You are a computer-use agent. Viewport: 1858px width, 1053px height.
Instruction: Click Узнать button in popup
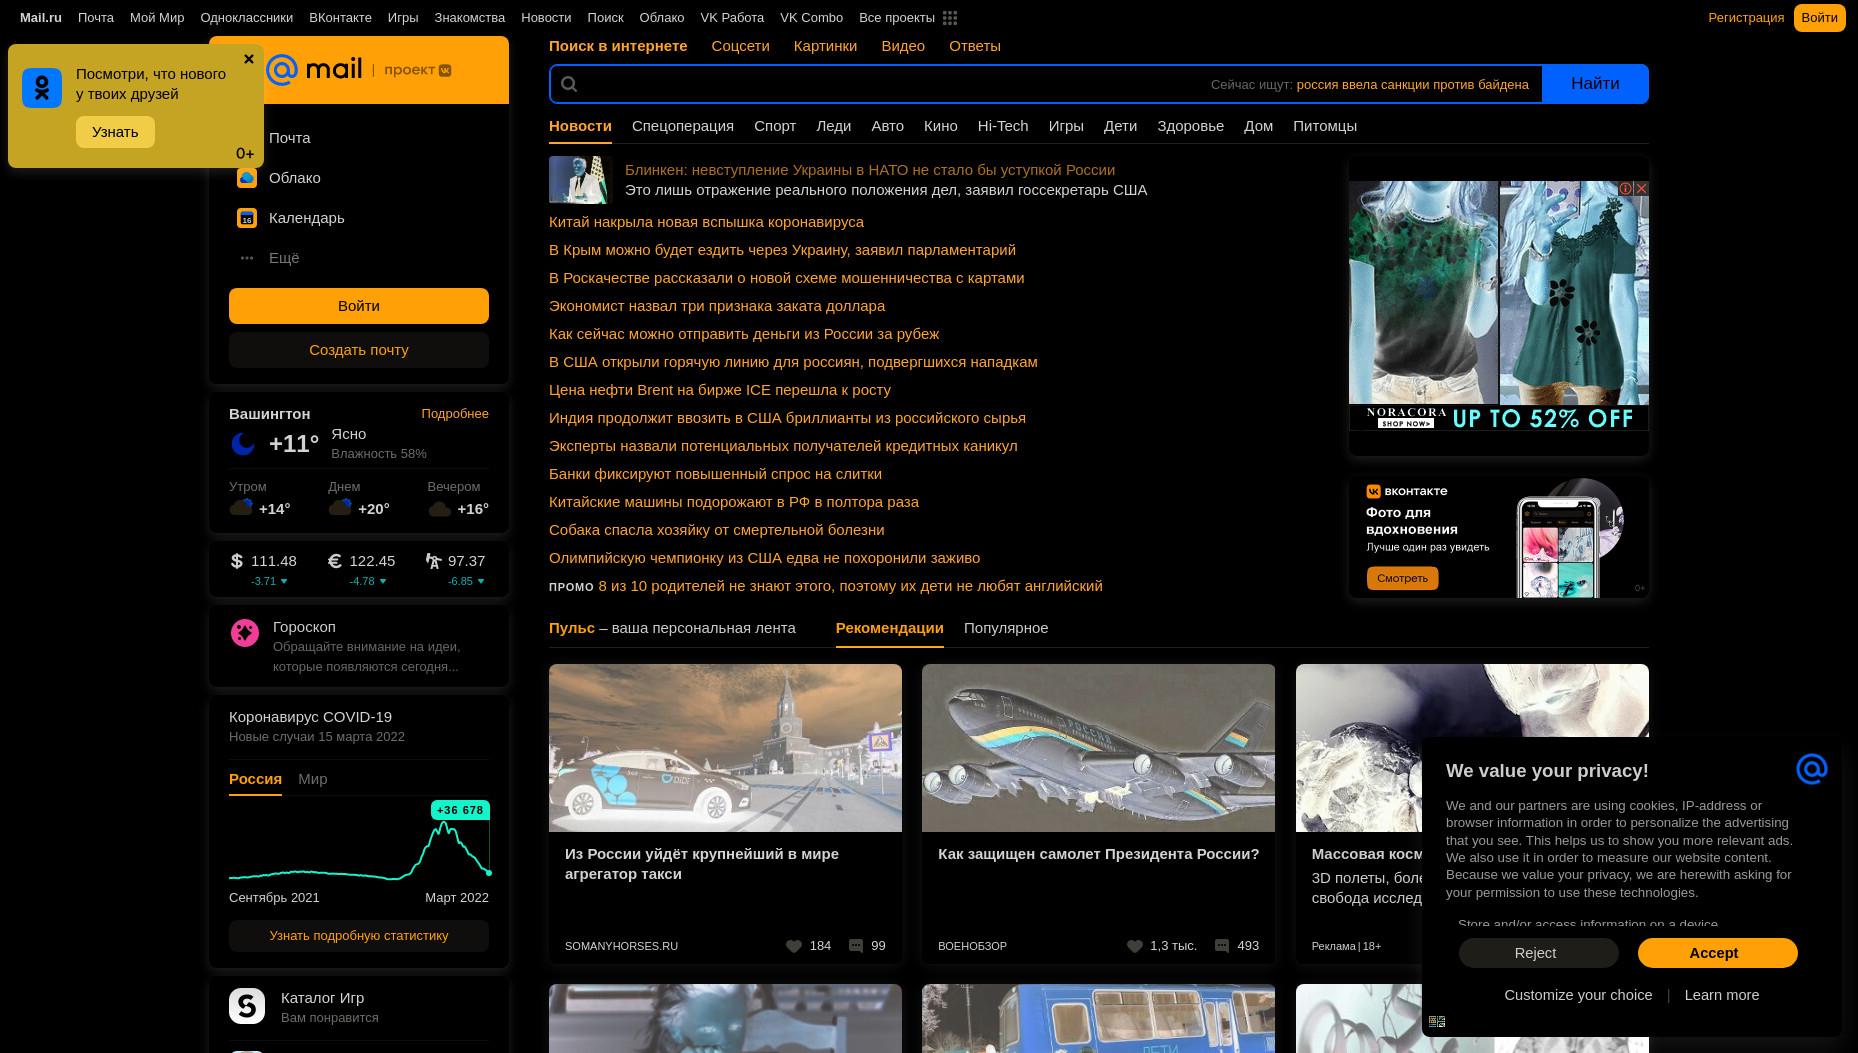115,132
